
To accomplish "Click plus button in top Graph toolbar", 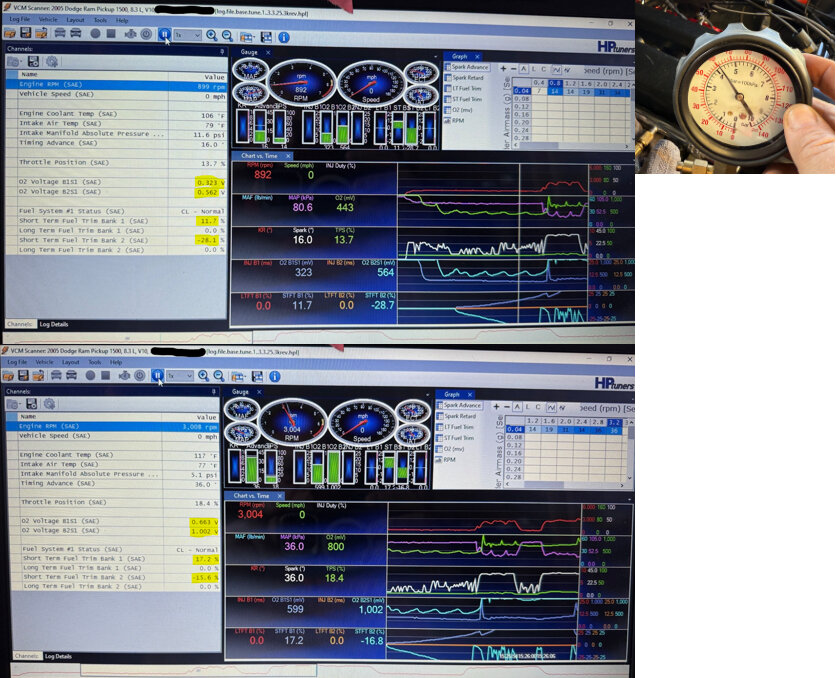I will (x=503, y=69).
